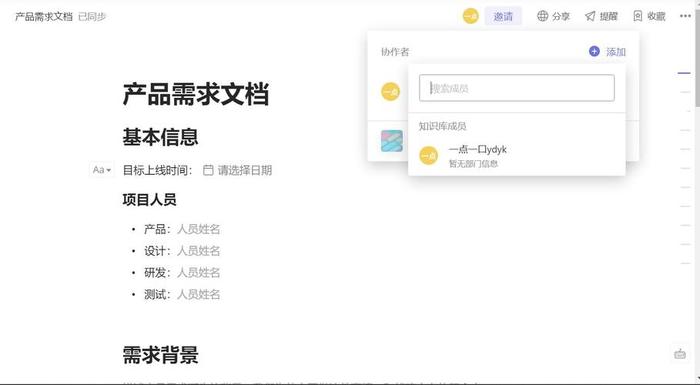
Task: Click the assistant robot icon at bottom right
Action: pyautogui.click(x=680, y=354)
